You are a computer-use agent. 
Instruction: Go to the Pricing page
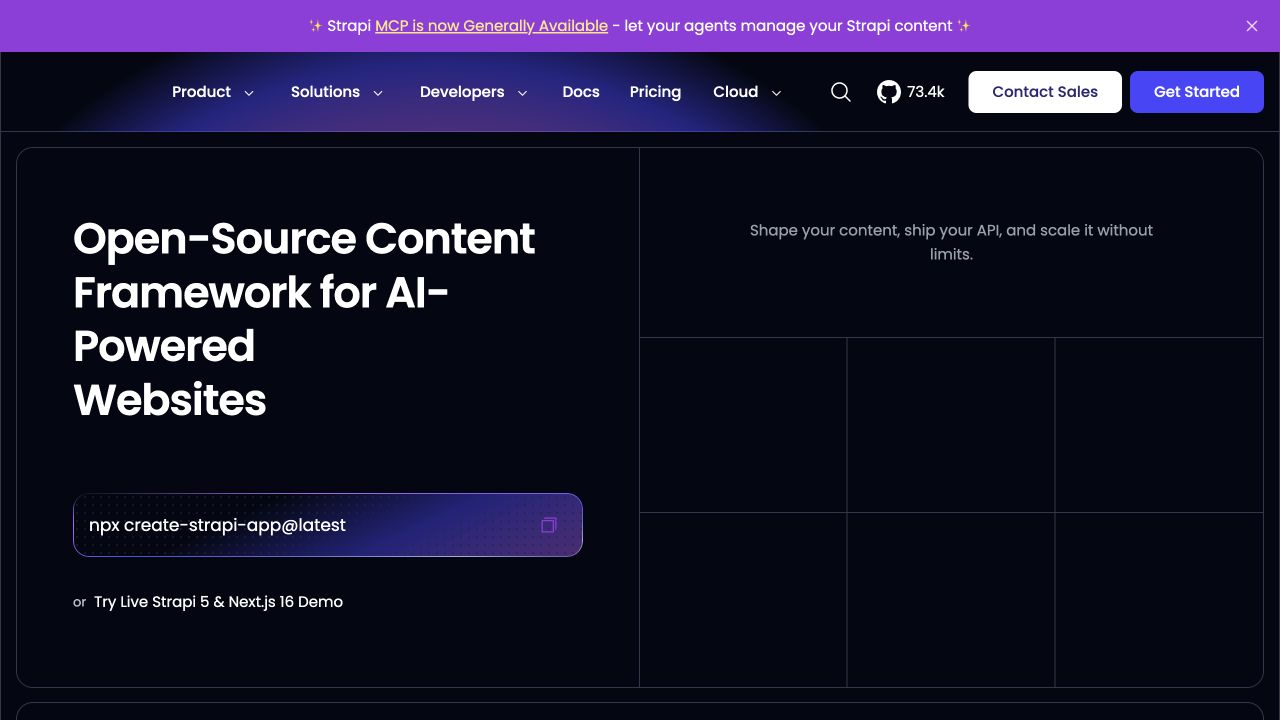coord(655,92)
